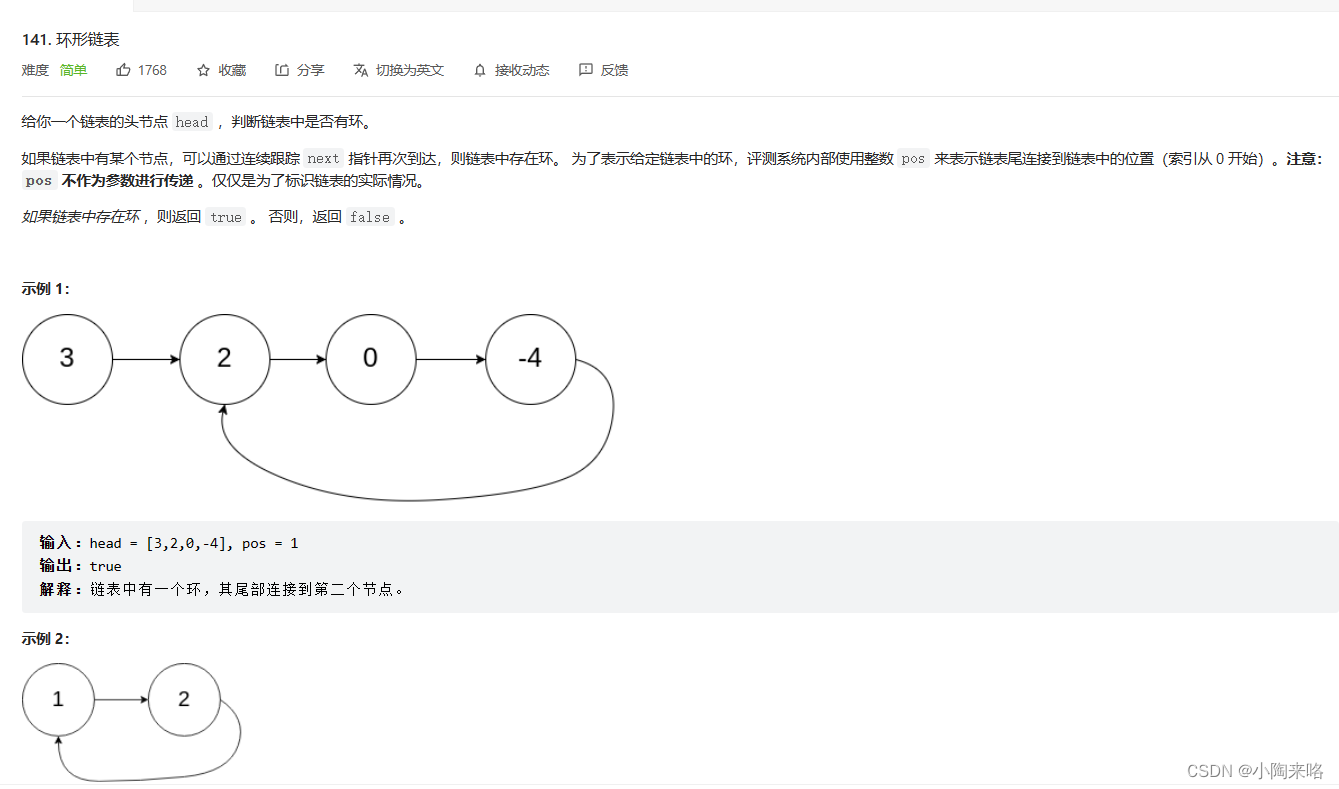Click the bold 注意 text
This screenshot has width=1339, height=789.
coord(1303,159)
